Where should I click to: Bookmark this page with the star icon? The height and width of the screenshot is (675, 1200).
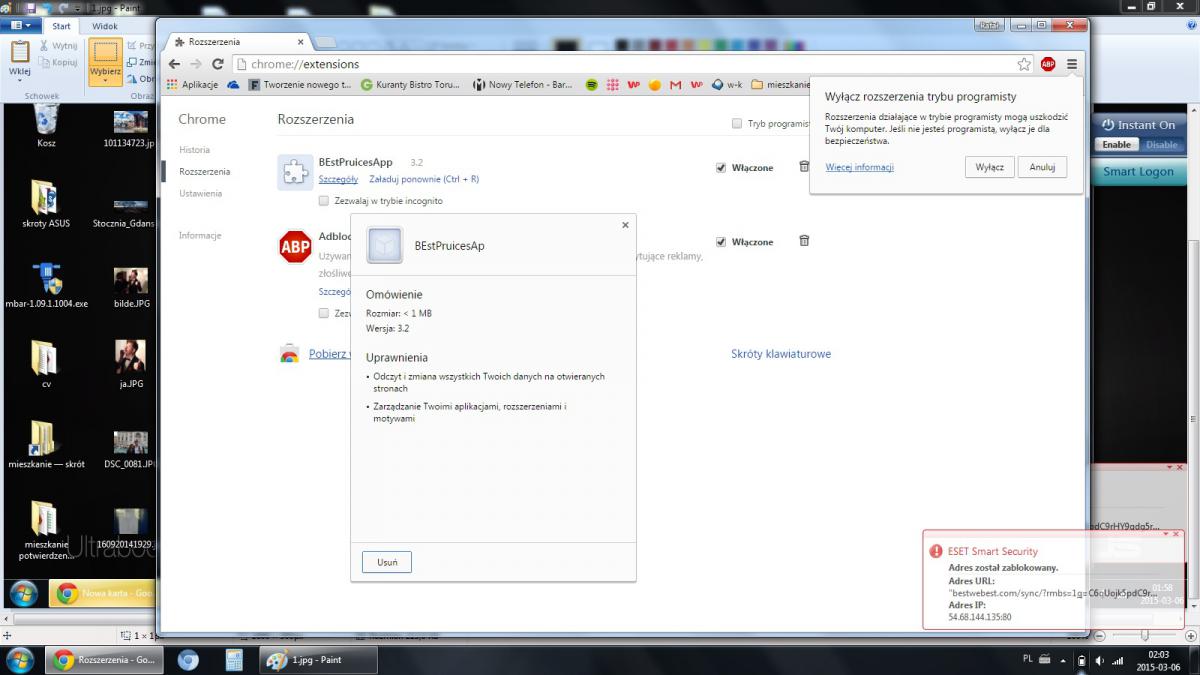point(1024,64)
